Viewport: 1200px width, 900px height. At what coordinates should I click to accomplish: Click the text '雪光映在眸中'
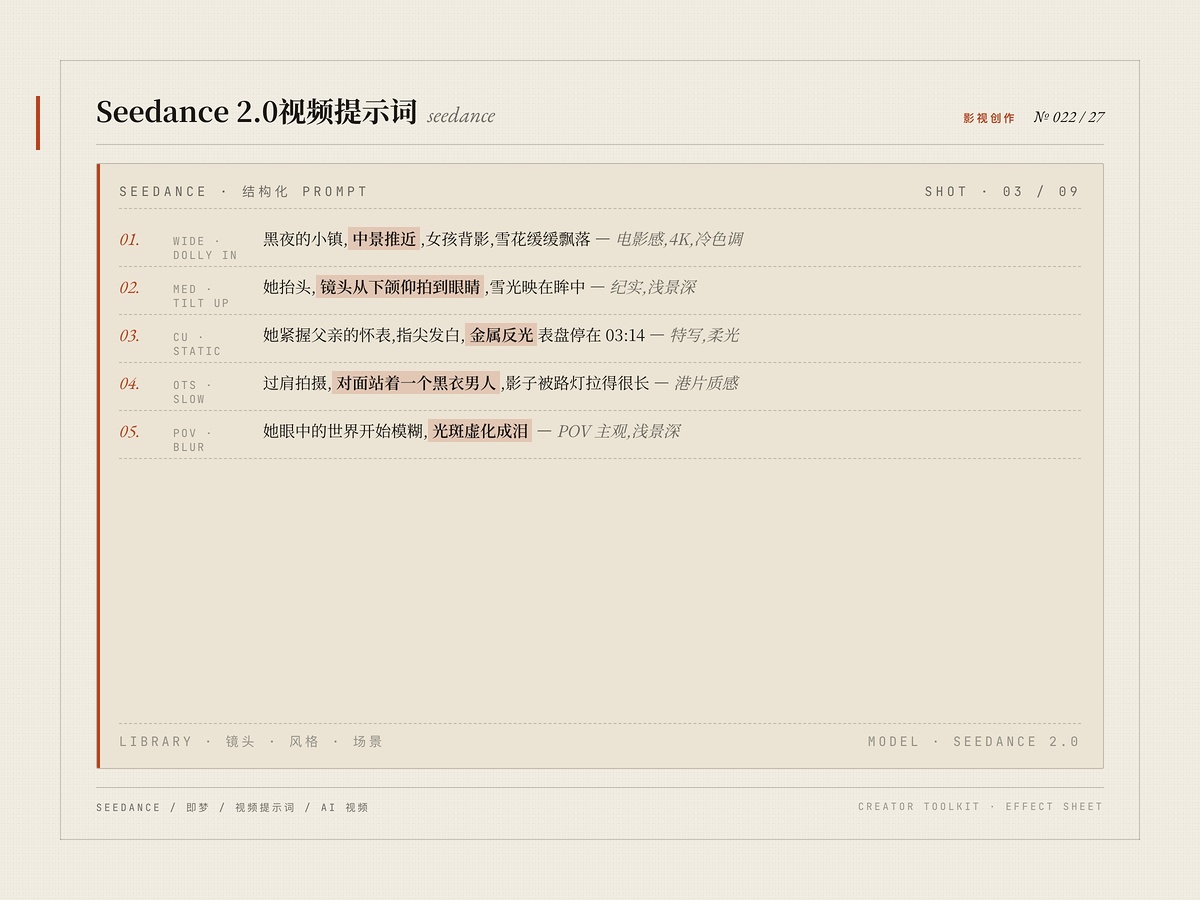(537, 287)
